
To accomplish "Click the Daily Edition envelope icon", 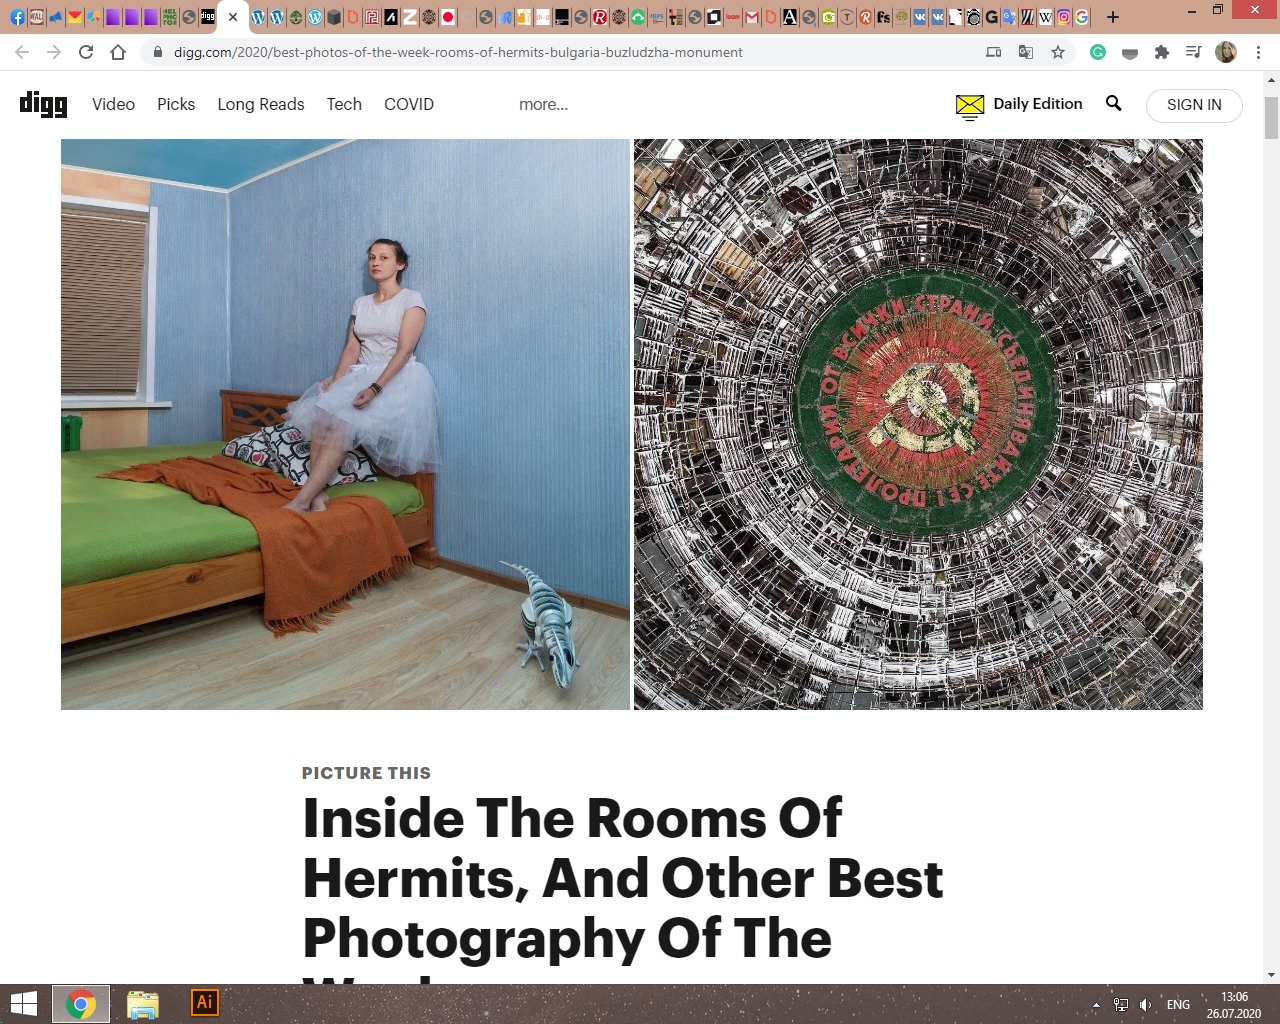I will pyautogui.click(x=969, y=105).
